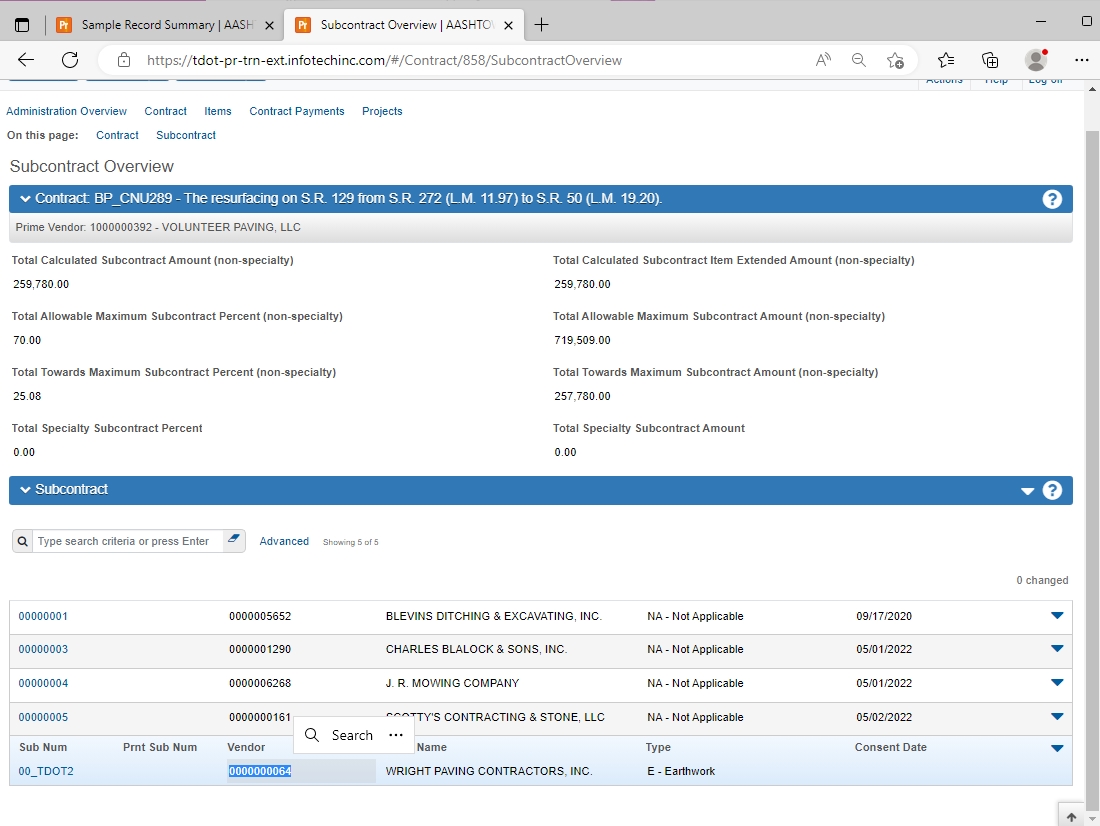This screenshot has height=826, width=1100.
Task: Open subcontract 00000004 link
Action: 43,683
